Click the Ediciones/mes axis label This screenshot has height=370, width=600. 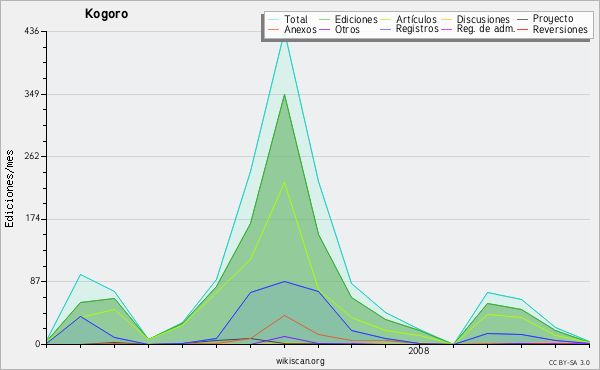tap(9, 189)
